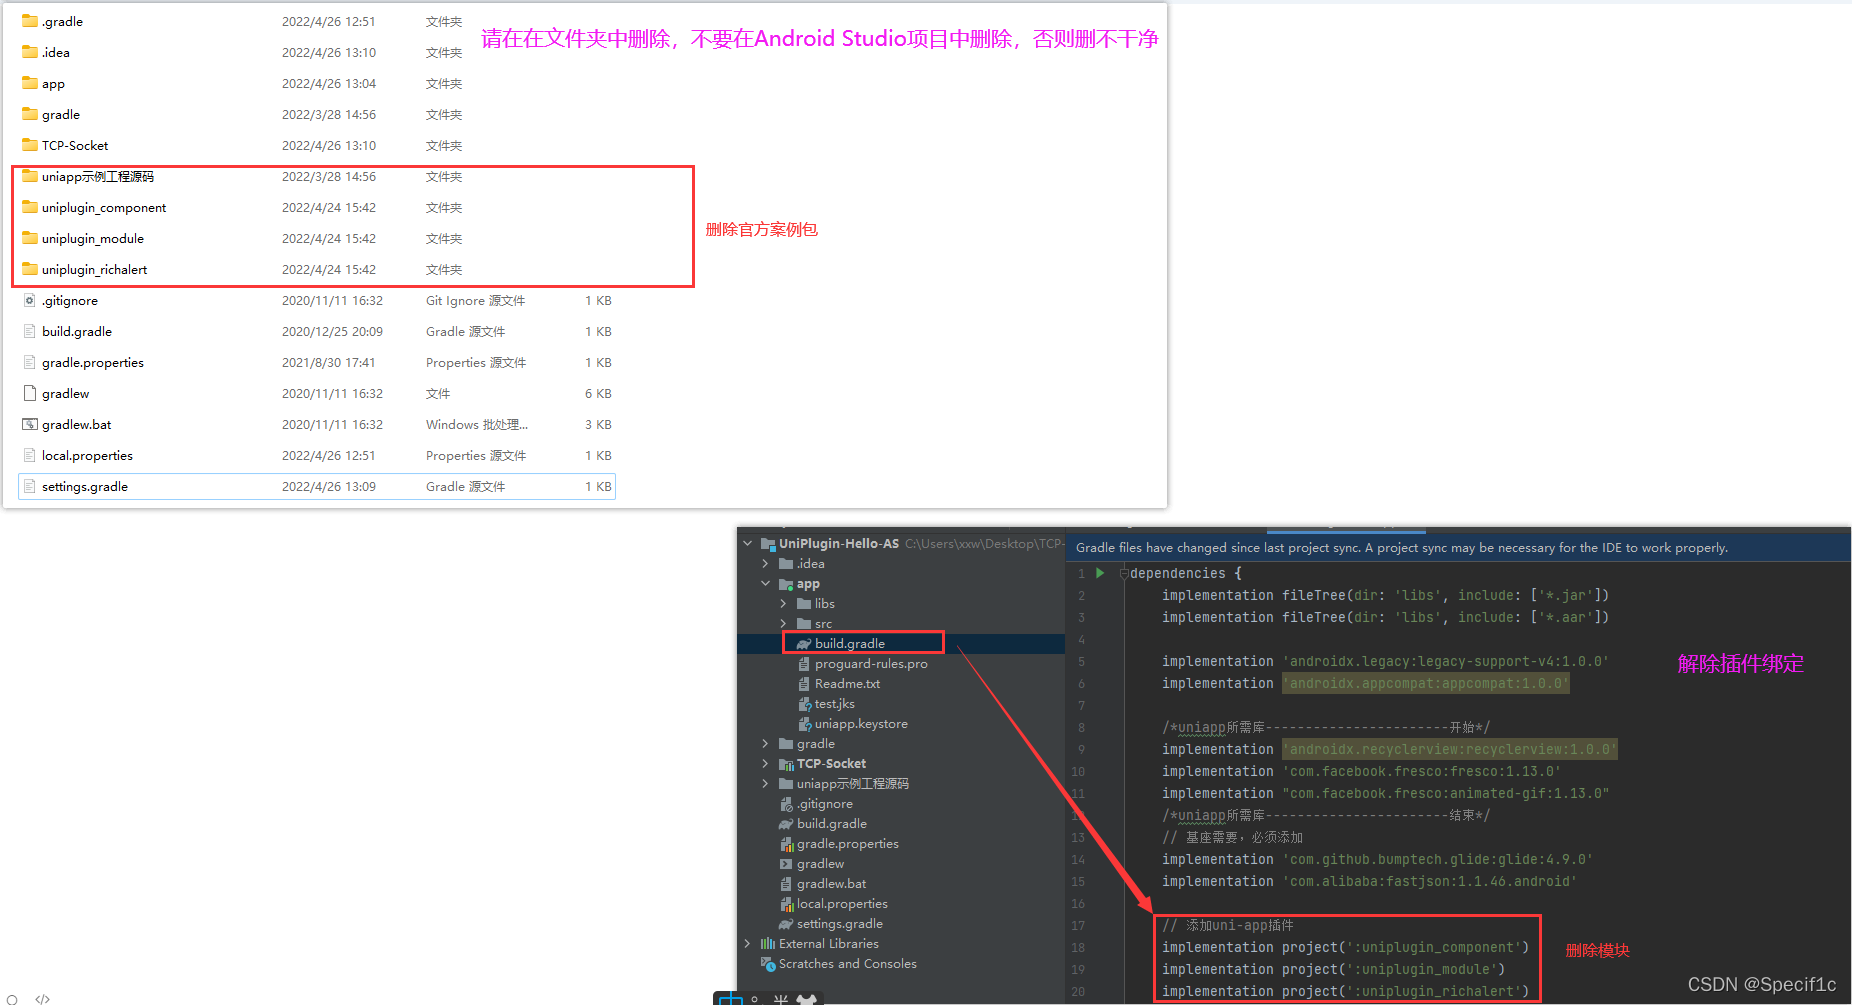Viewport: 1852px width, 1005px height.
Task: Expand the TCP-Socket module arrow
Action: (x=765, y=764)
